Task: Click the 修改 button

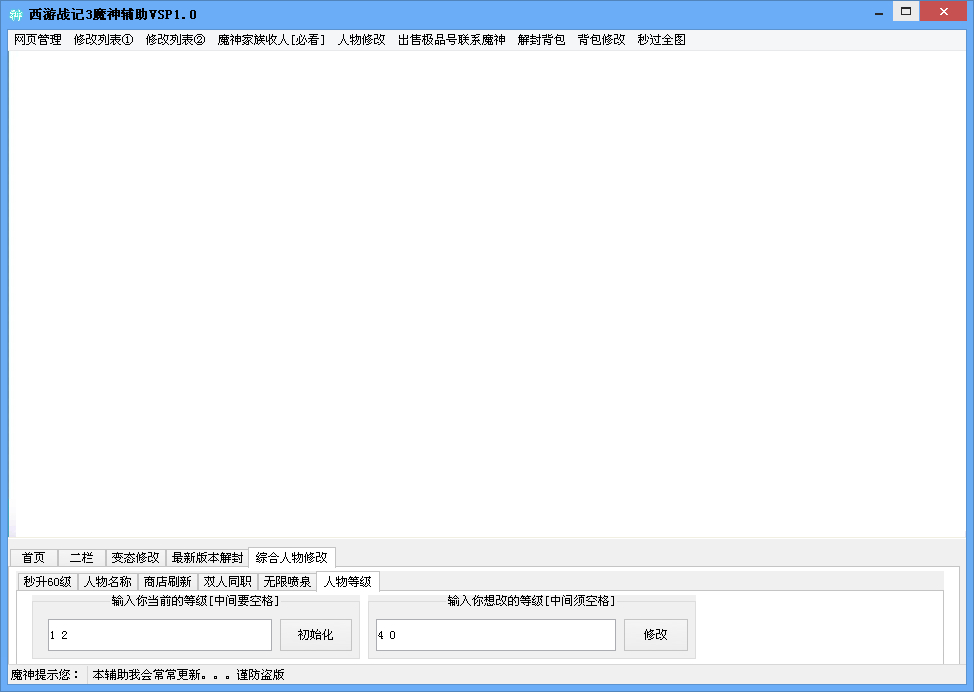Action: (x=655, y=635)
